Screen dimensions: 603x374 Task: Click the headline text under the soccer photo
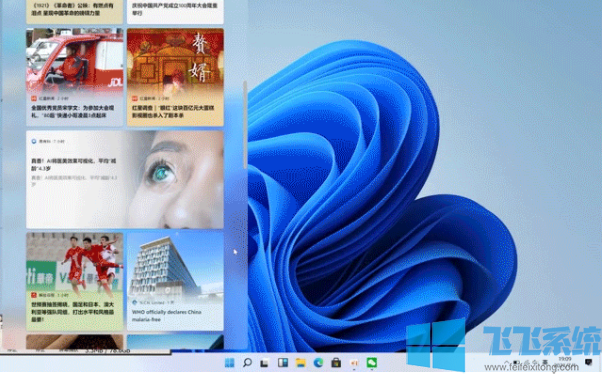coord(73,312)
